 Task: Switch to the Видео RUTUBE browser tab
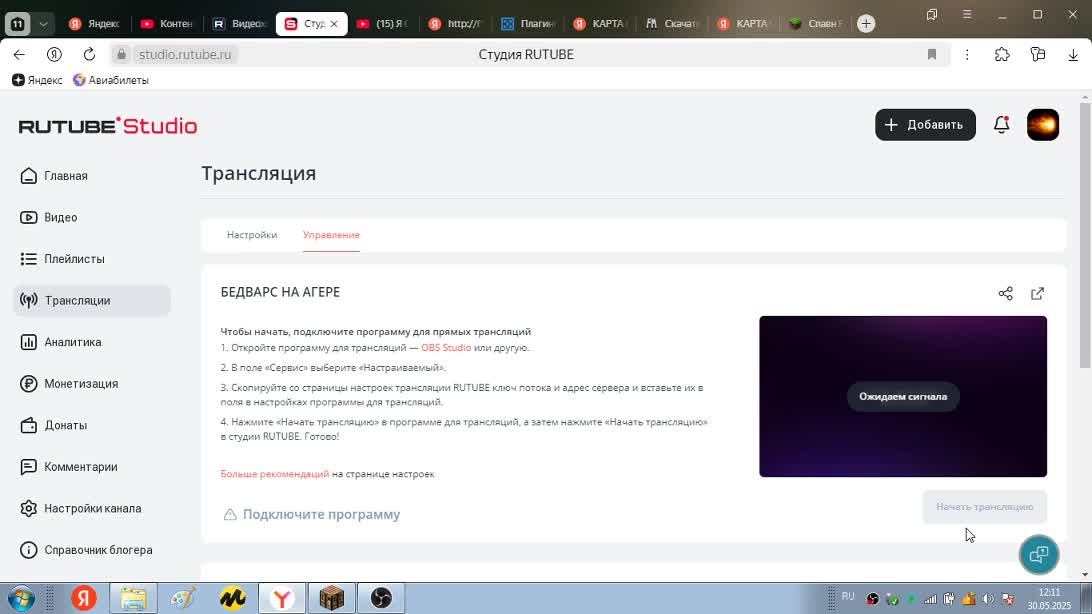[x=239, y=24]
